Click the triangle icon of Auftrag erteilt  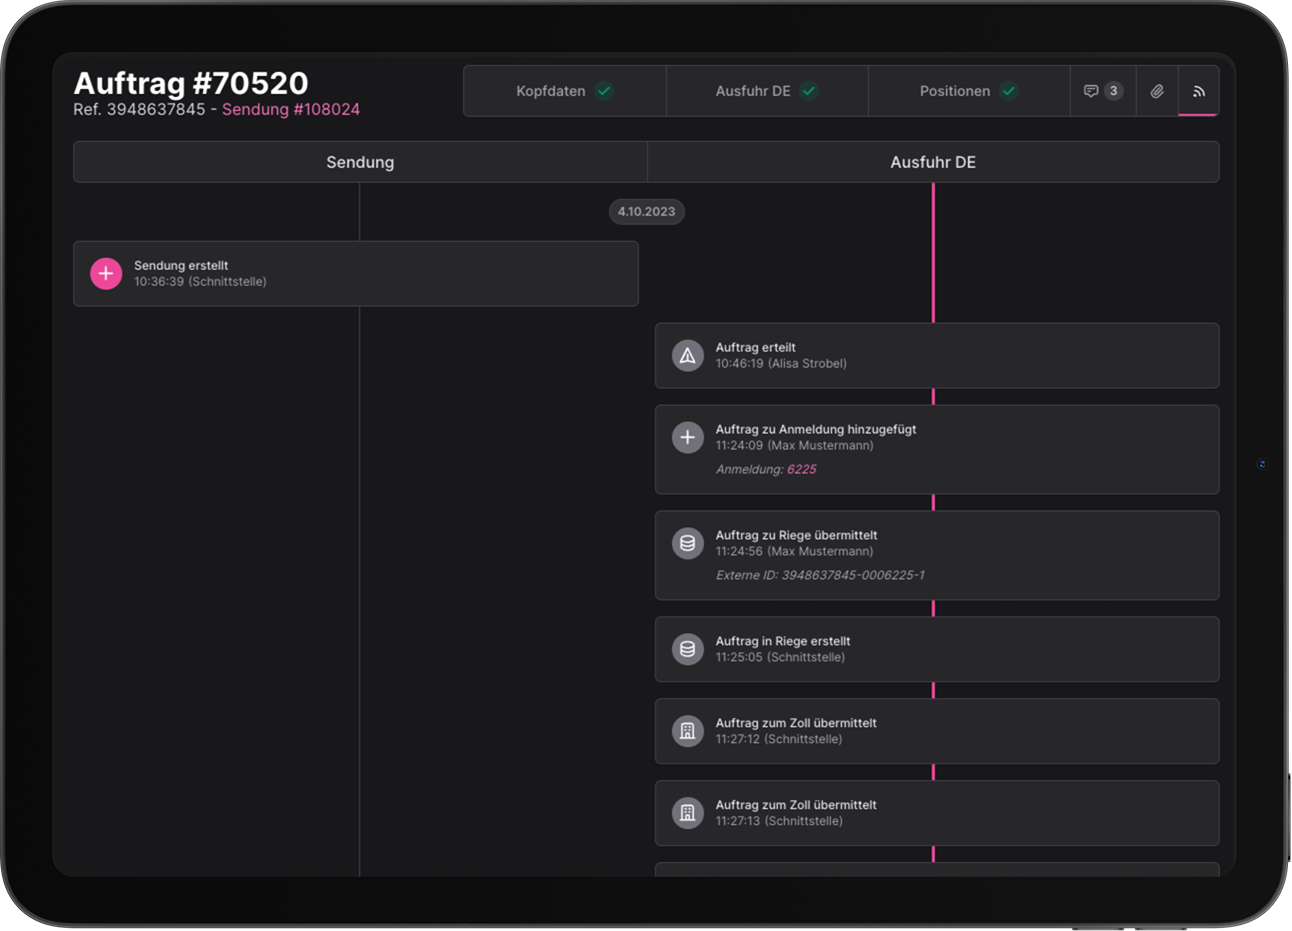point(688,355)
